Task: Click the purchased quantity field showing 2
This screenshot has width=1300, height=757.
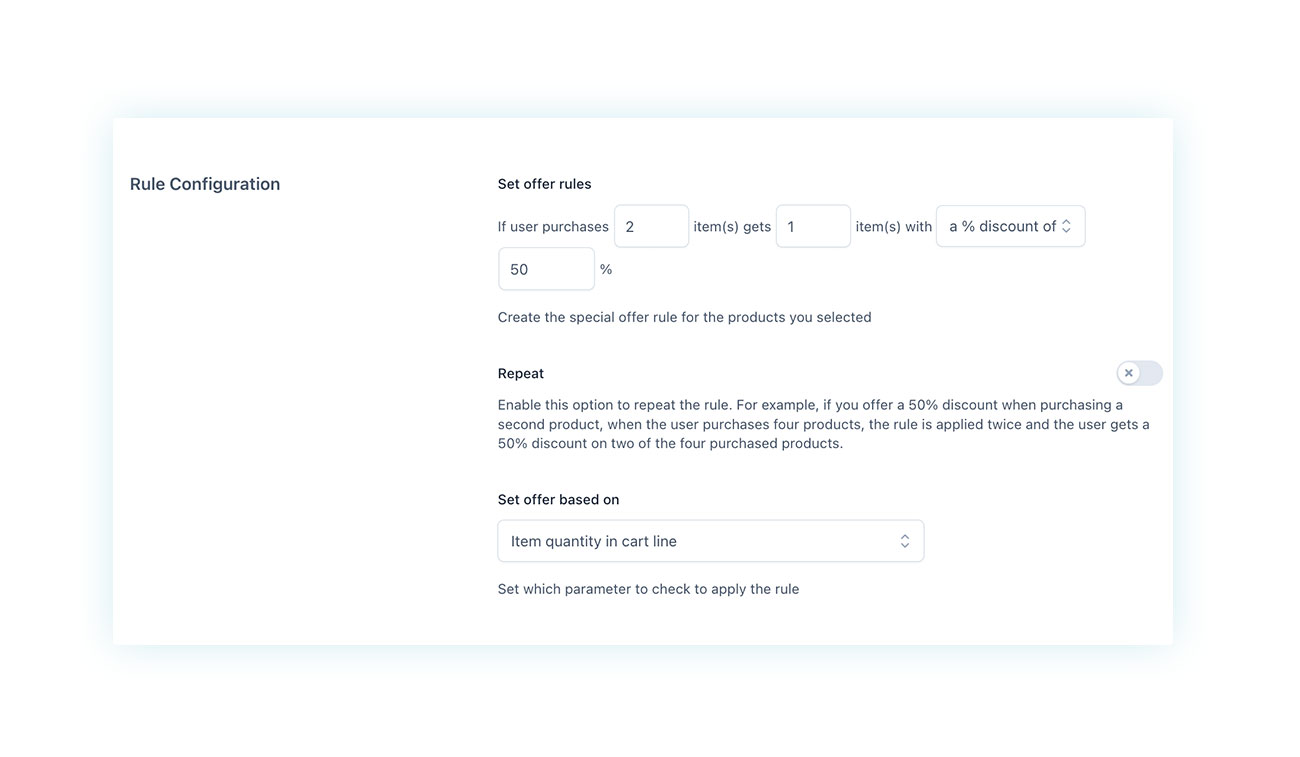Action: pos(651,226)
